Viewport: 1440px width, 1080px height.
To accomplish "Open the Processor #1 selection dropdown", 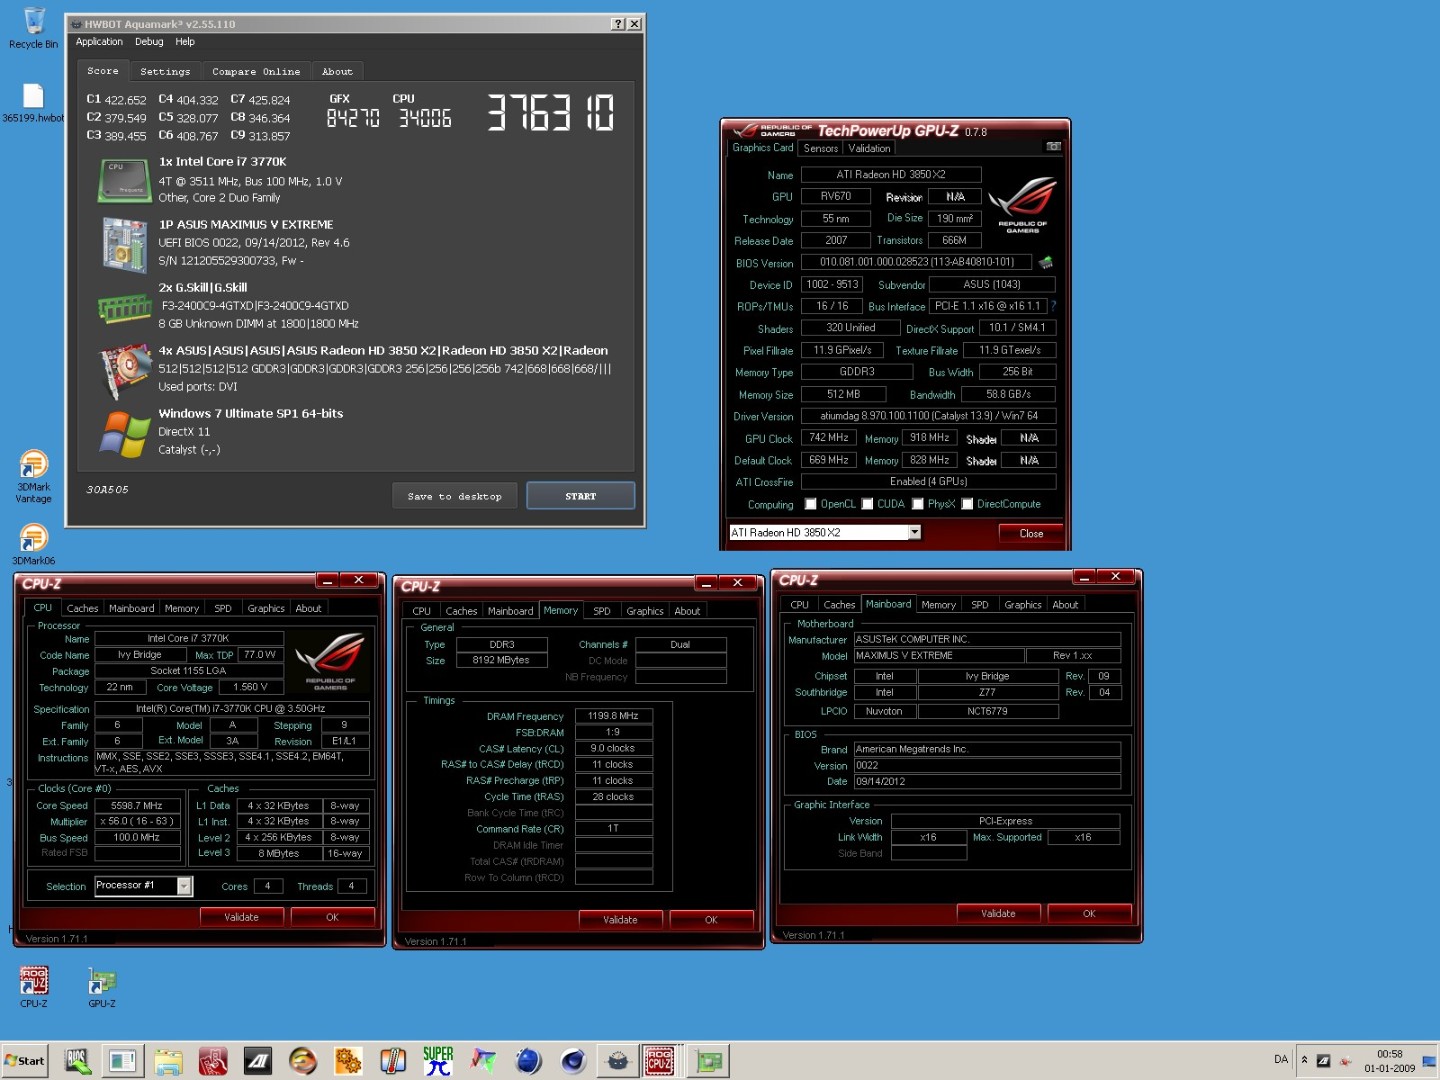I will (x=184, y=885).
